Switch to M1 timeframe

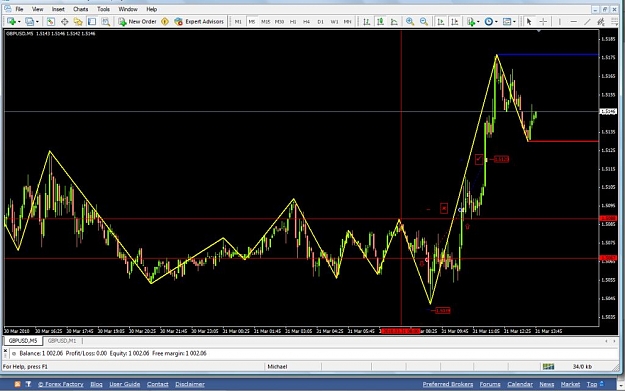[x=238, y=22]
